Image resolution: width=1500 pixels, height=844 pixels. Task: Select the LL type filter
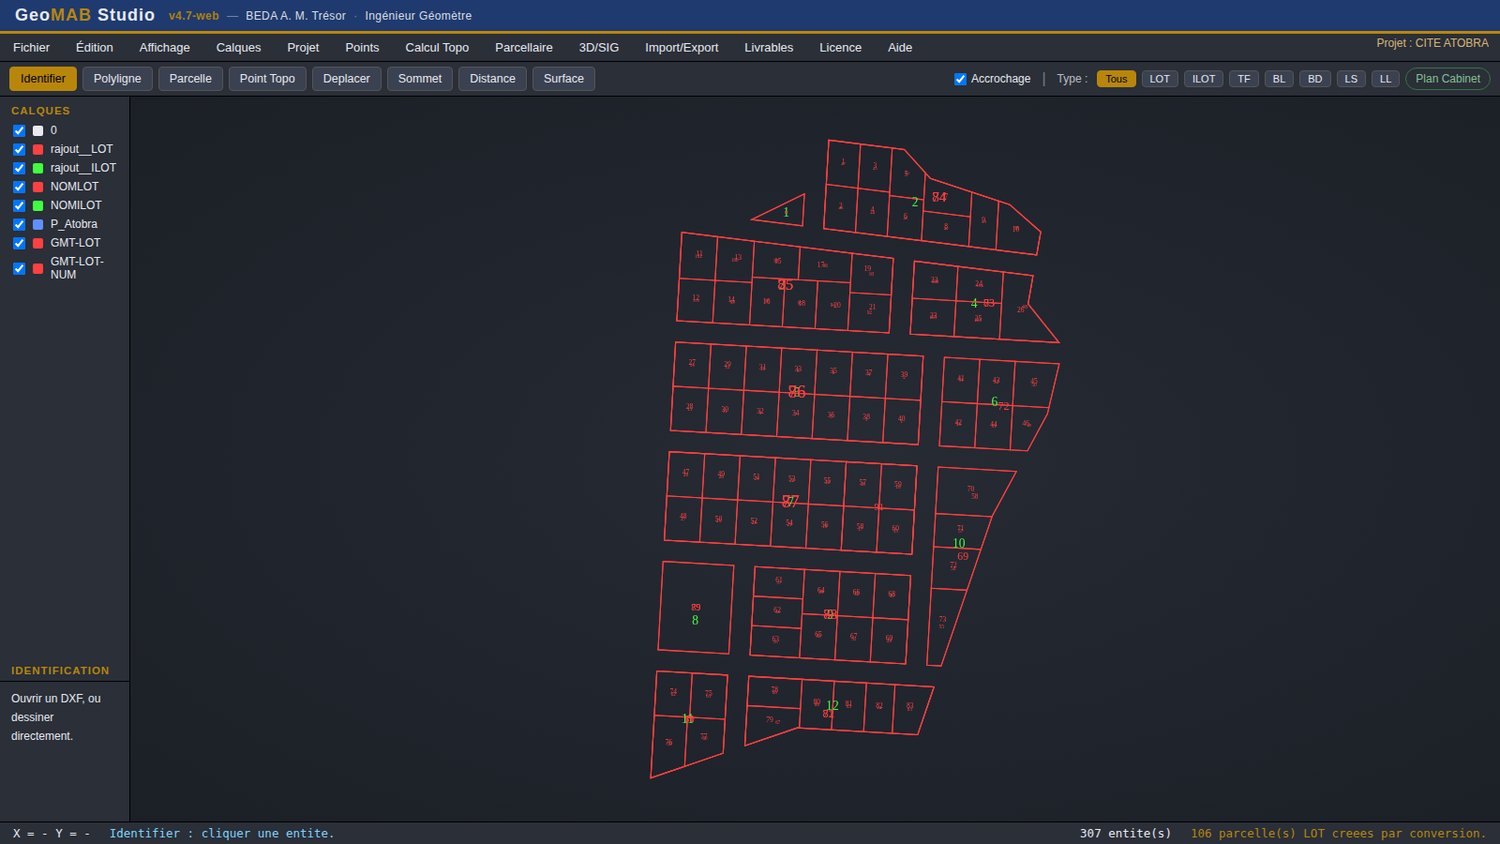click(x=1385, y=79)
